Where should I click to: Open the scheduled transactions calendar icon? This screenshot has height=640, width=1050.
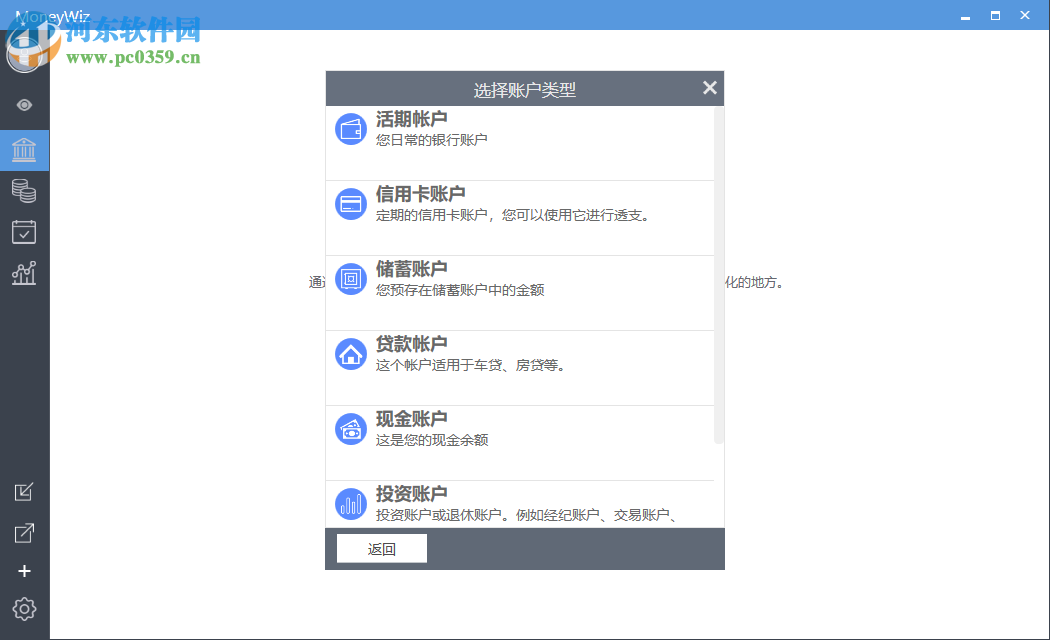(24, 231)
